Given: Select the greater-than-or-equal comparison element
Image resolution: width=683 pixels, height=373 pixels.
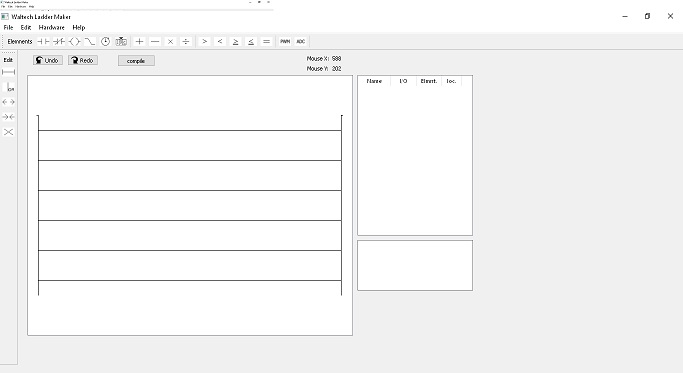Looking at the screenshot, I should (x=235, y=41).
